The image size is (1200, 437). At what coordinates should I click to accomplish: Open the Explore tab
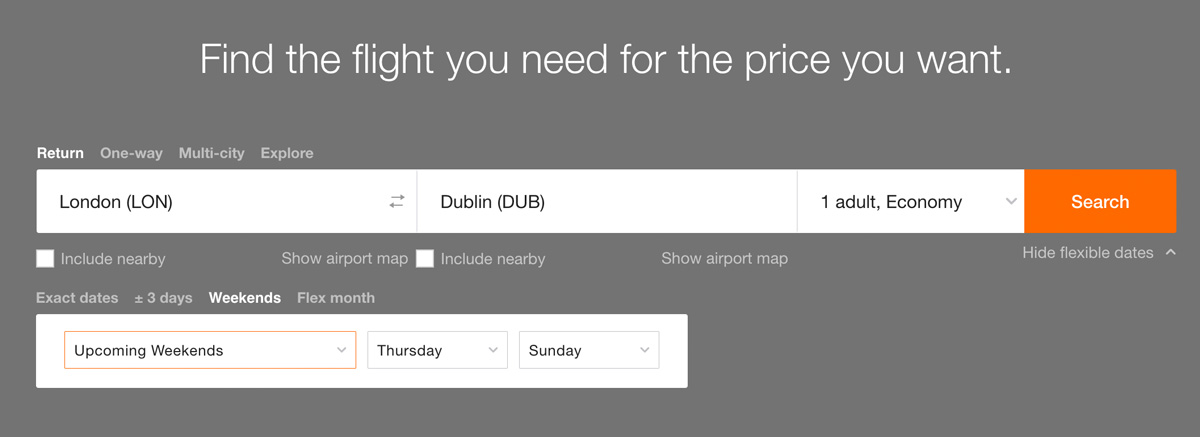point(287,153)
